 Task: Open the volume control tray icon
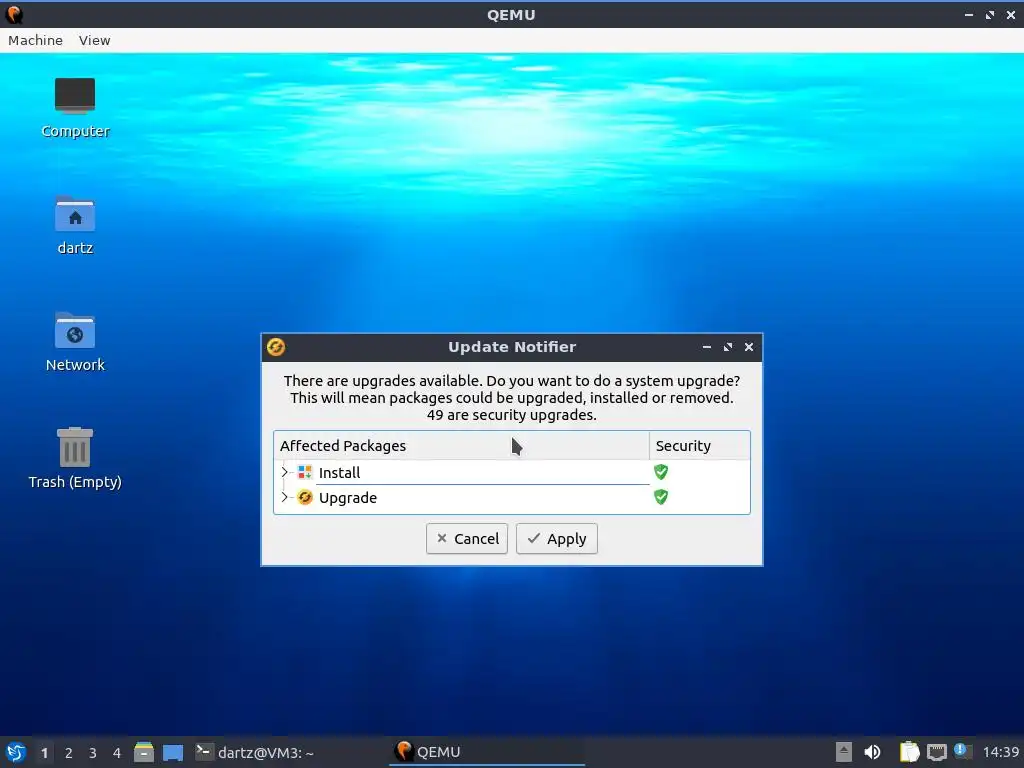(x=872, y=752)
